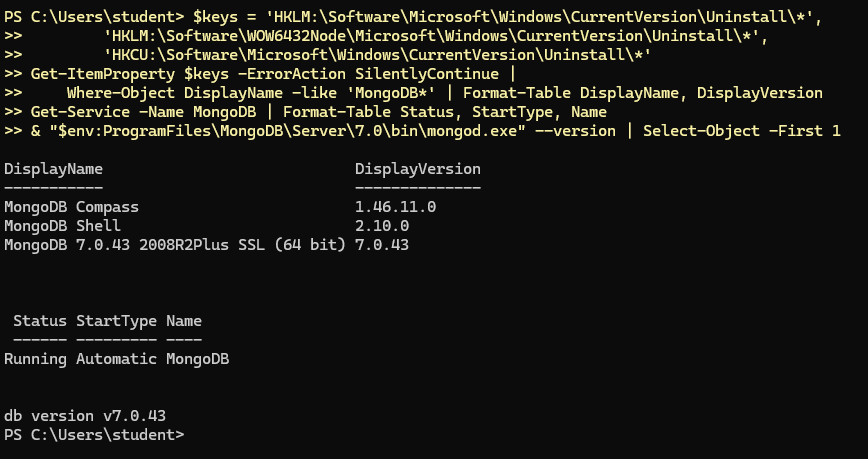868x459 pixels.
Task: Click the version value '1.46.11.0'
Action: pos(395,207)
